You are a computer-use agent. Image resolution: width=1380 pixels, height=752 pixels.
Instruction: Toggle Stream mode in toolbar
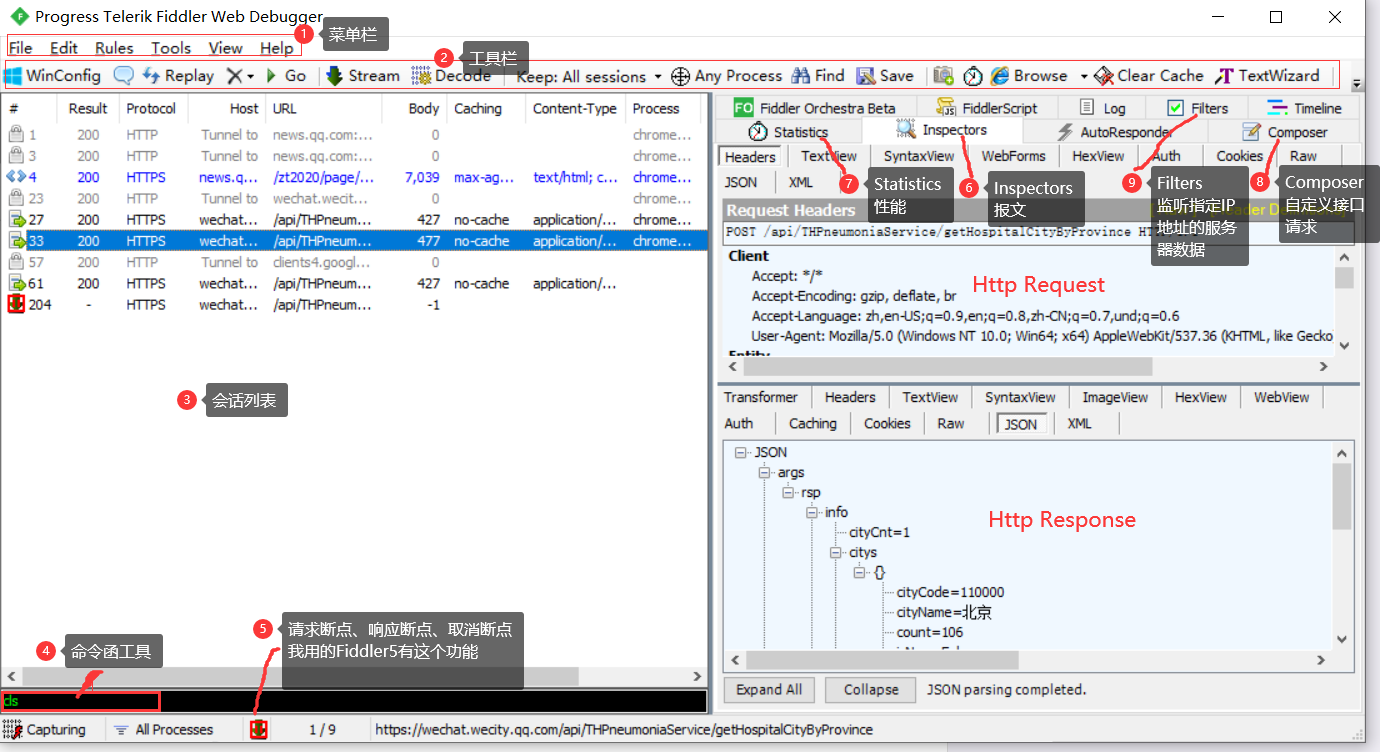pos(363,76)
